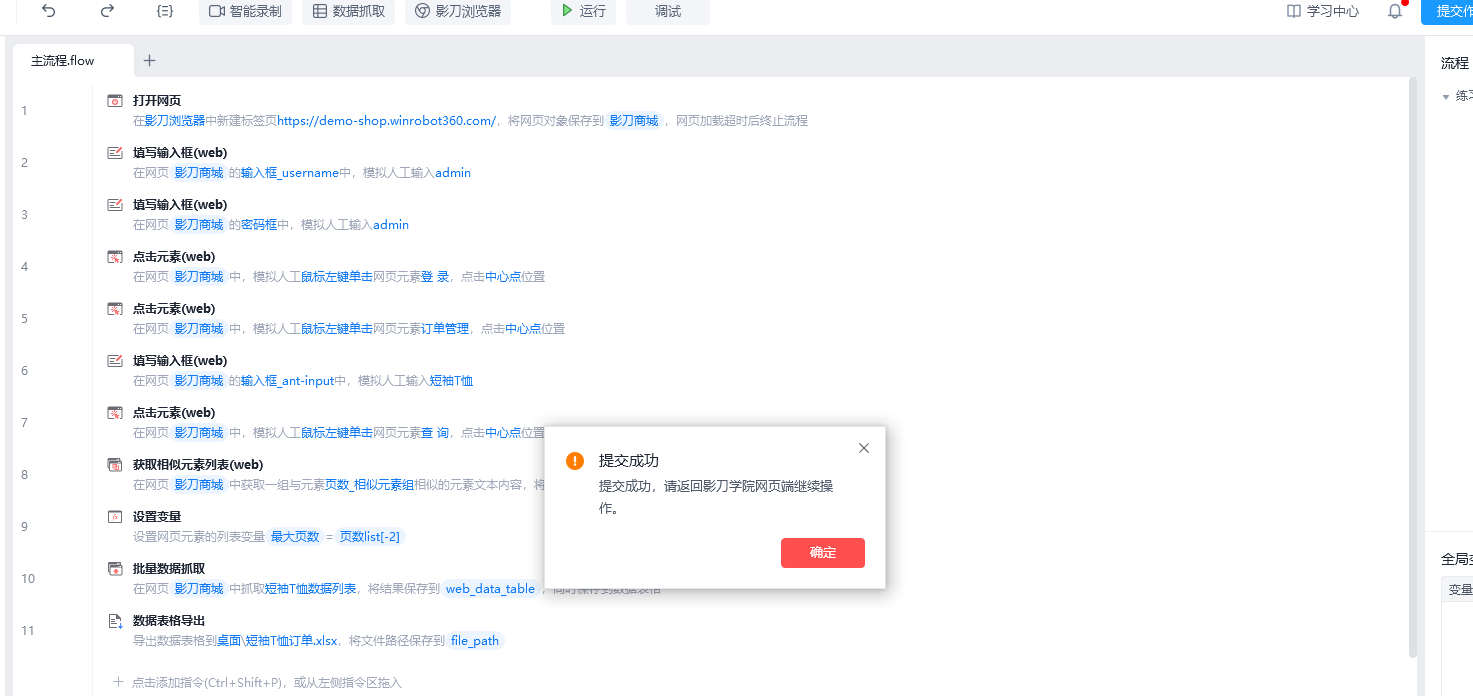Click 输入框_ant-input element in step 6
Screen dimensions: 1473x696
tap(287, 381)
